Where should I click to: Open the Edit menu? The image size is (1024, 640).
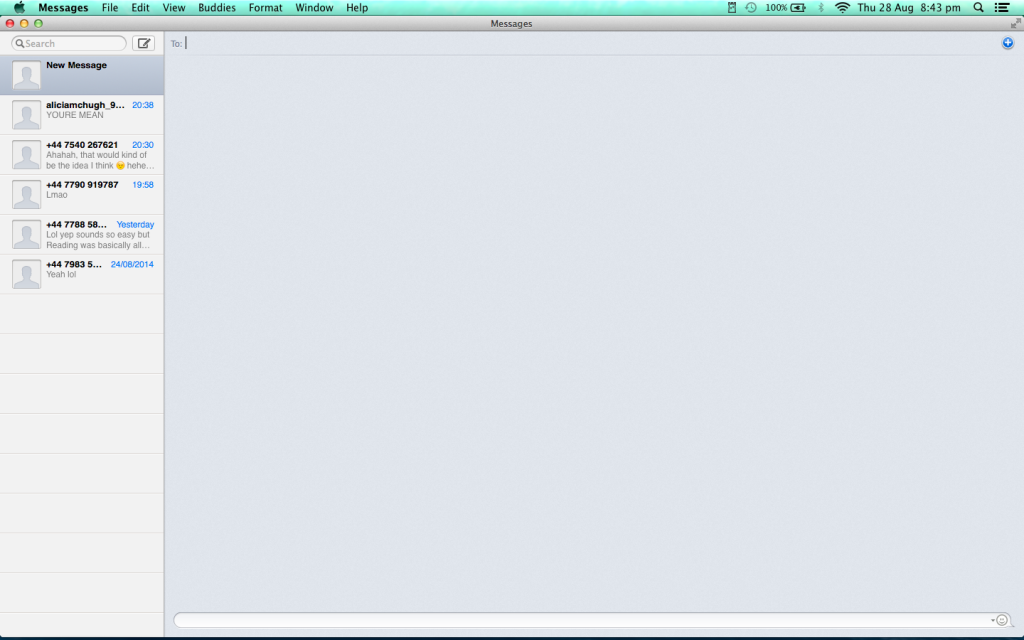click(140, 7)
